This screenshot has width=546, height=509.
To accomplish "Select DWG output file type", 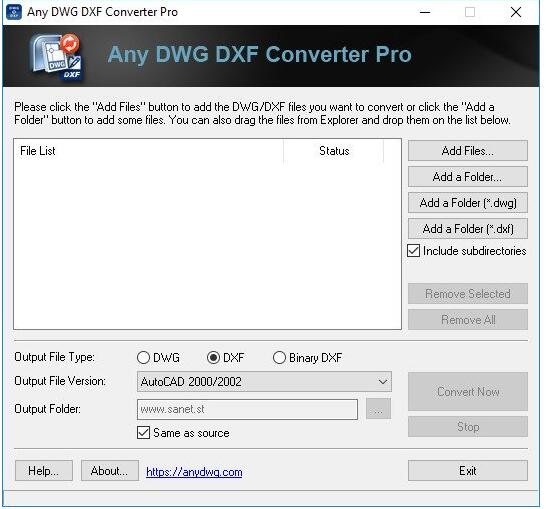I will pyautogui.click(x=143, y=358).
